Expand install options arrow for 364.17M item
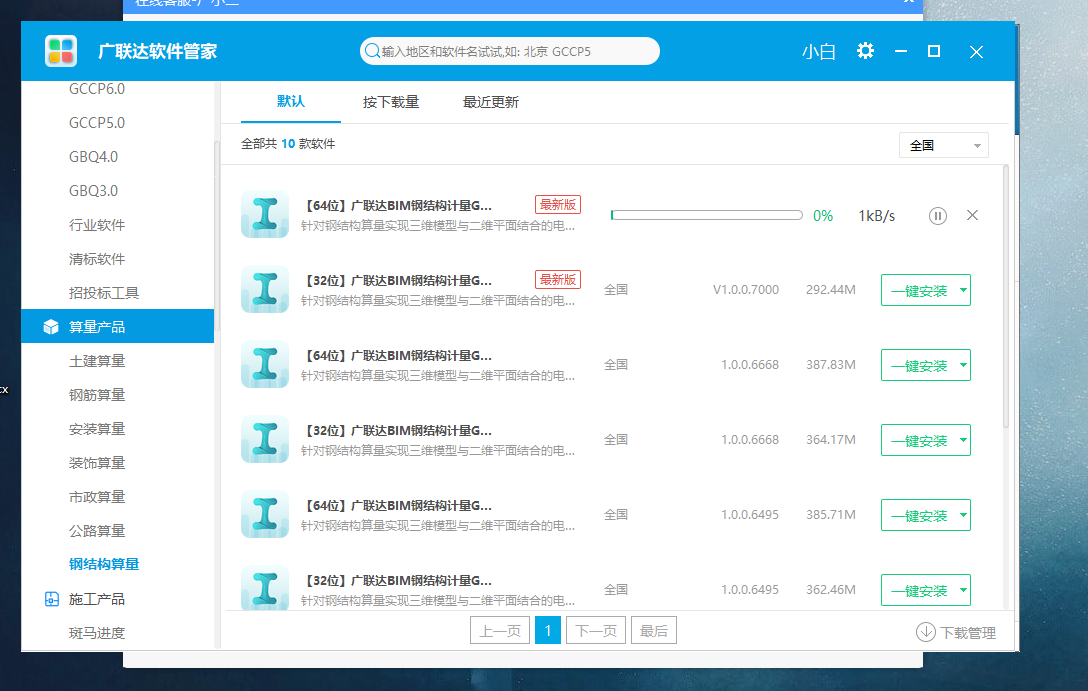The image size is (1088, 691). [x=963, y=440]
